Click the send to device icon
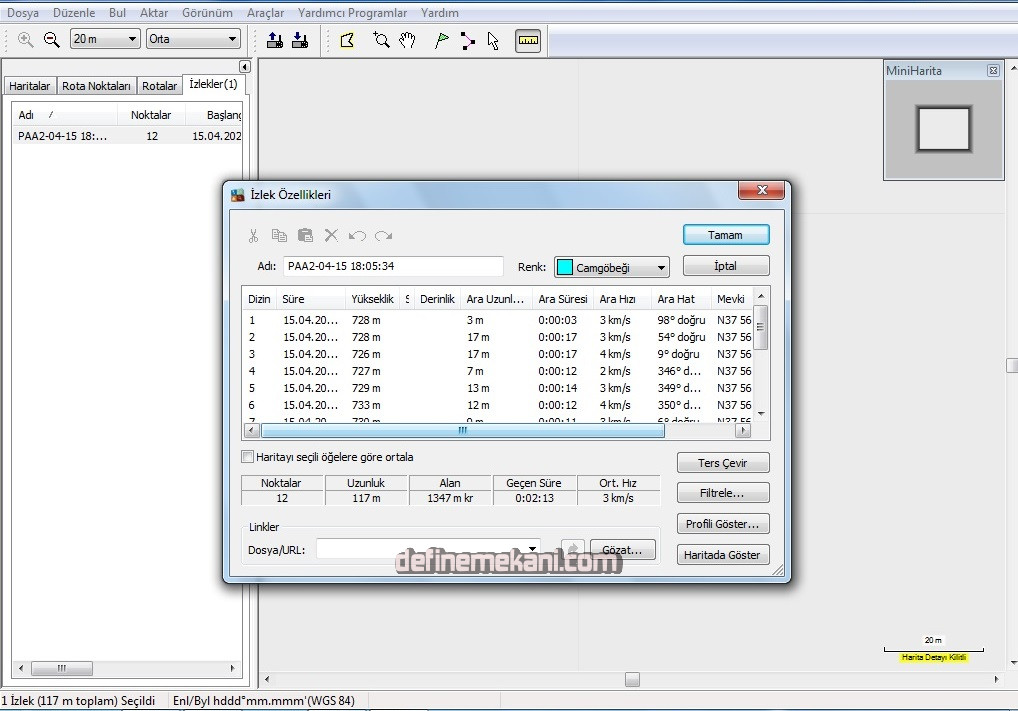 pos(275,40)
